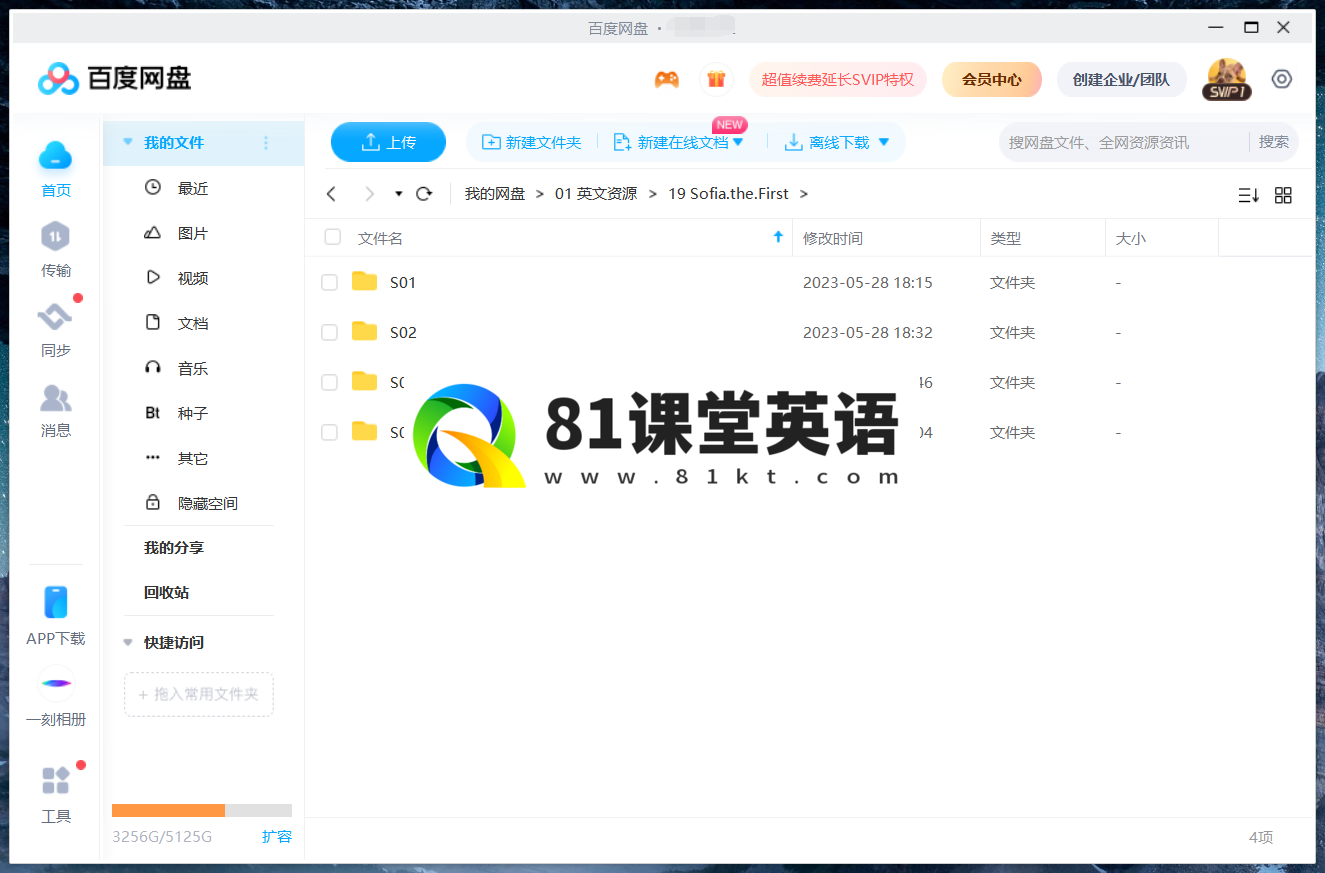Open 离线下载 dropdown arrow
Image resolution: width=1325 pixels, height=873 pixels.
884,142
